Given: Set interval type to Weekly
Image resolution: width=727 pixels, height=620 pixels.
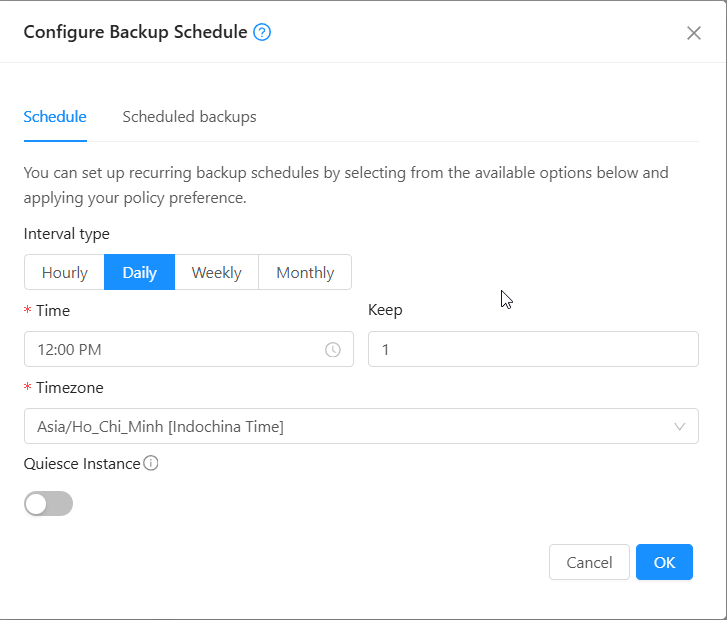Looking at the screenshot, I should (216, 272).
